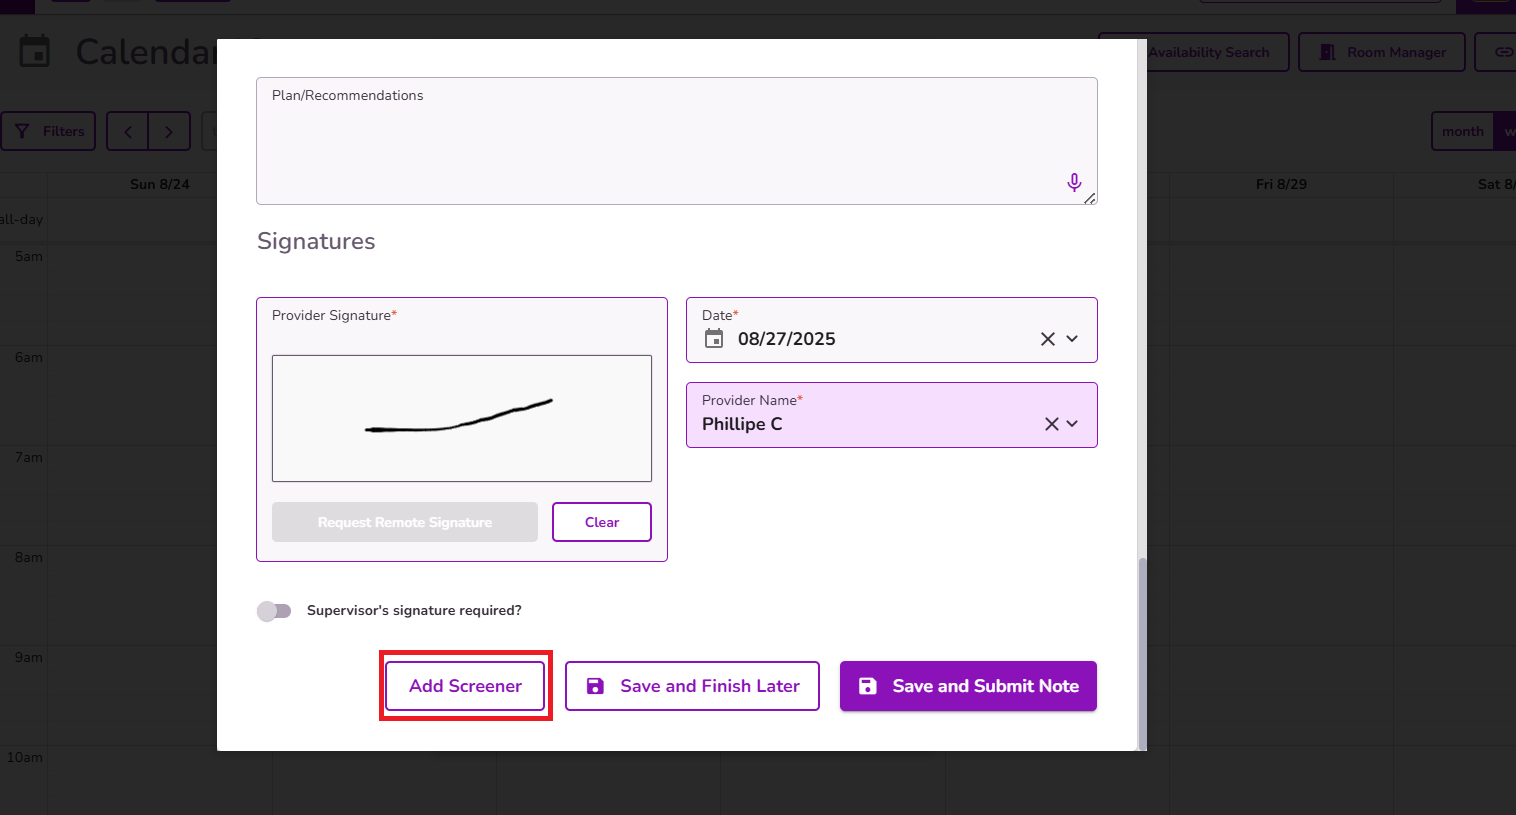
Task: Click the Phillipe C provider name value
Action: [742, 424]
